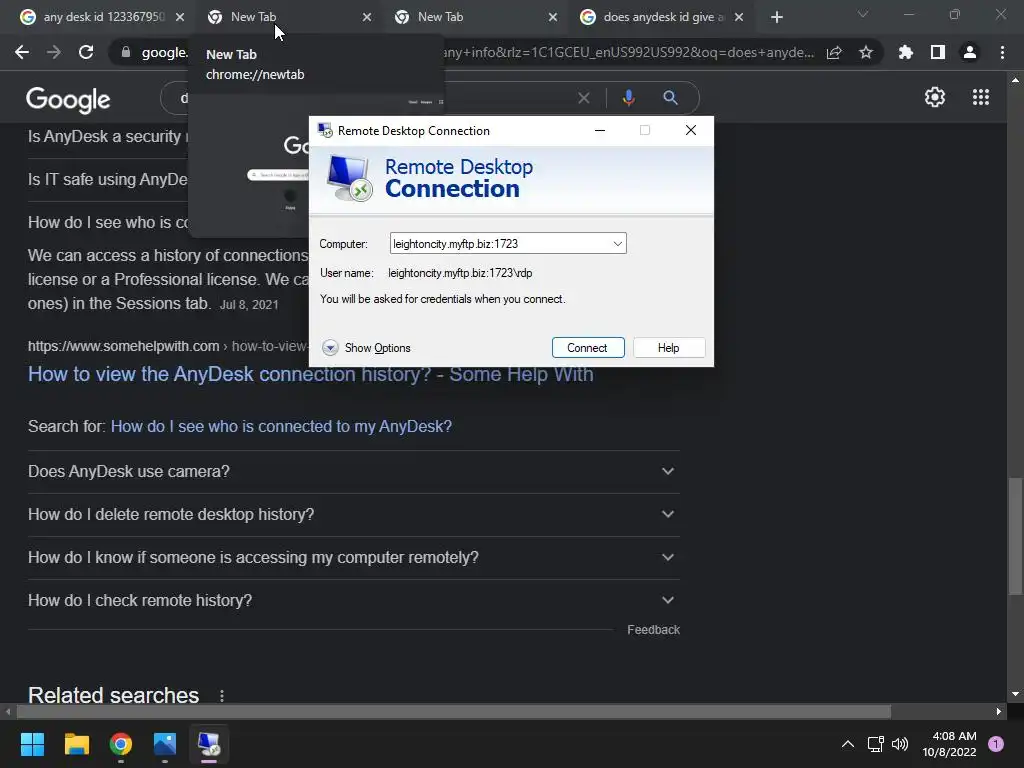The height and width of the screenshot is (768, 1024).
Task: Open Chrome profile avatar icon
Action: [970, 52]
